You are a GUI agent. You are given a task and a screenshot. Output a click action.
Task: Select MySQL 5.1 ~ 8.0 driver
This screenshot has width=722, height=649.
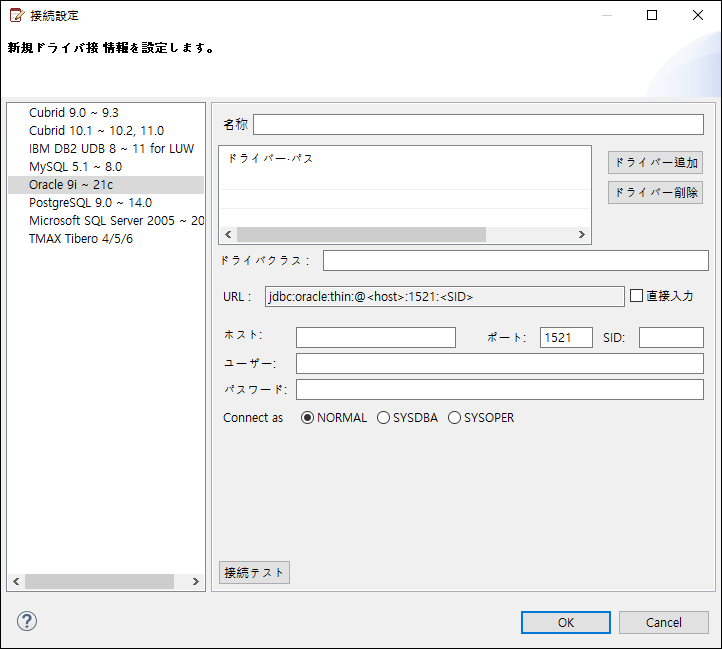coord(106,167)
